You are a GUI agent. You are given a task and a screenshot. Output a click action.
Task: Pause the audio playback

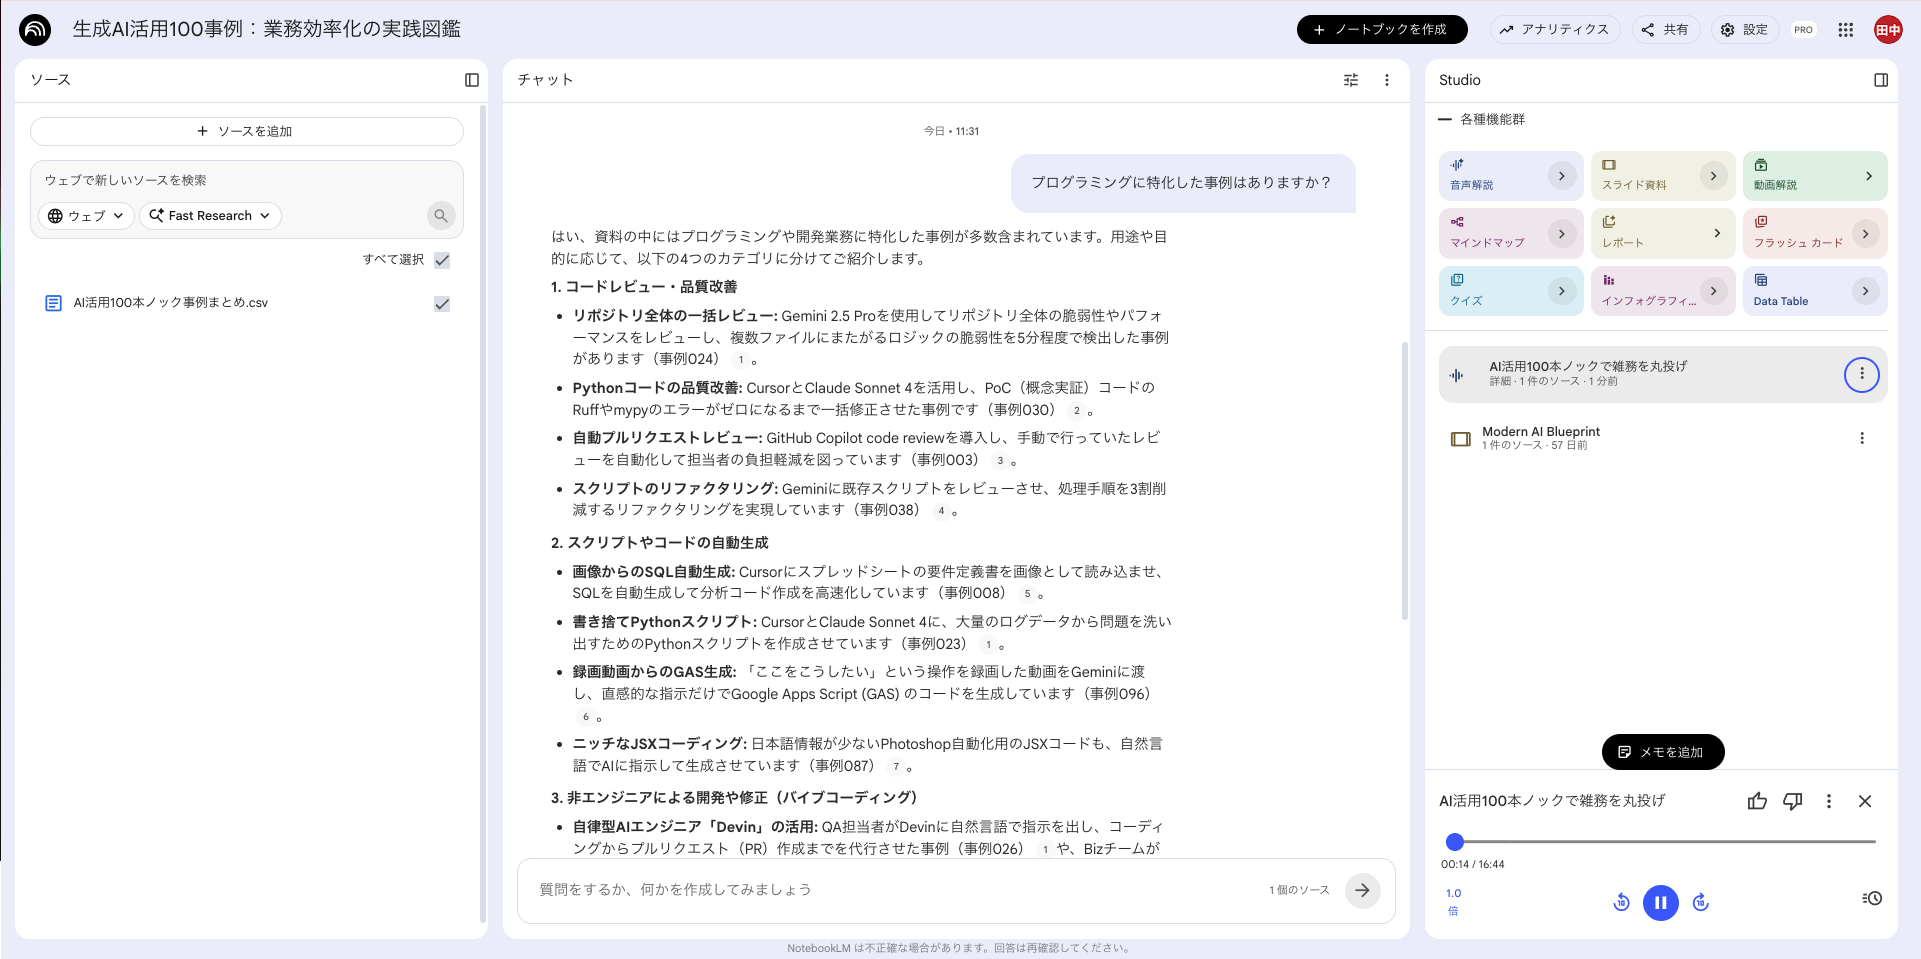point(1661,903)
